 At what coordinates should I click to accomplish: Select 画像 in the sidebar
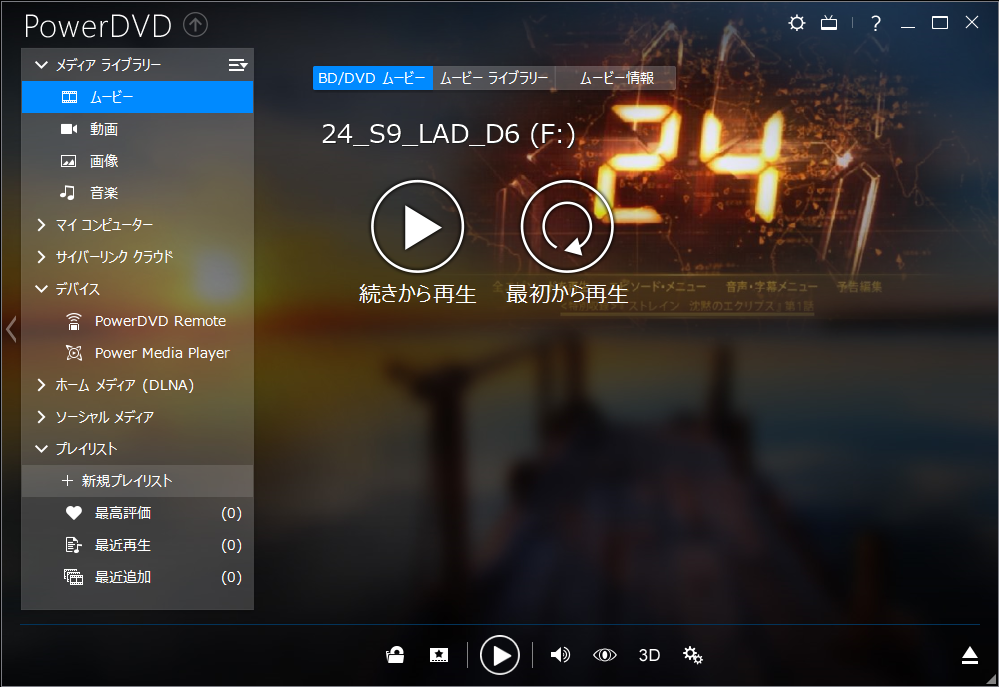point(138,161)
